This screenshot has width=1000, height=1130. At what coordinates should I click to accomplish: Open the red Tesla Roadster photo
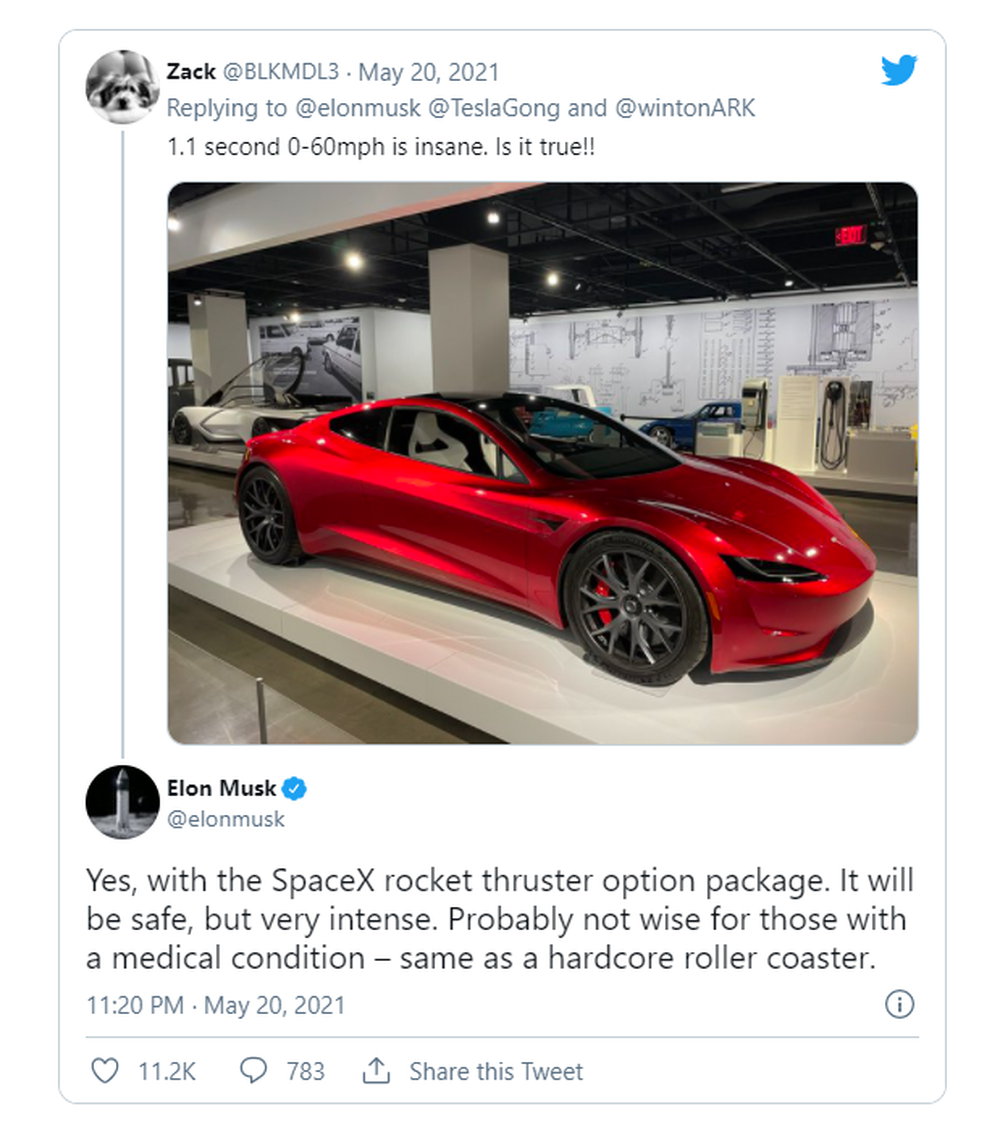542,462
